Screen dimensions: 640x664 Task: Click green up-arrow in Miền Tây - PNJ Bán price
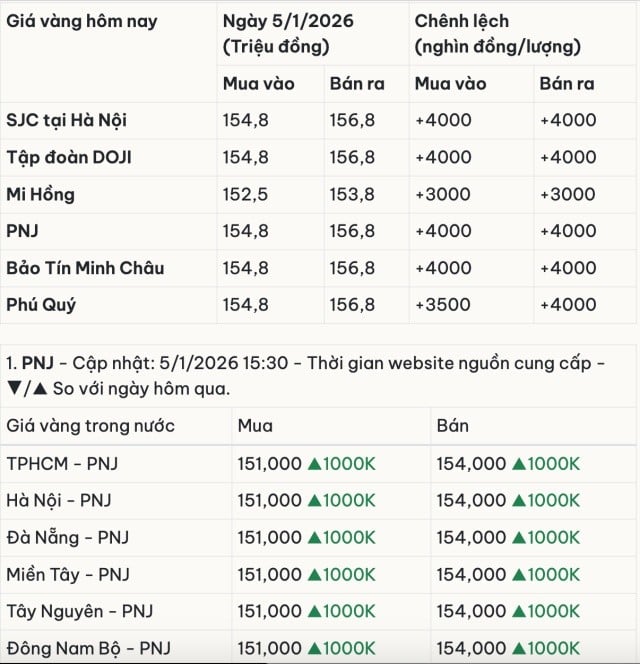tap(518, 574)
